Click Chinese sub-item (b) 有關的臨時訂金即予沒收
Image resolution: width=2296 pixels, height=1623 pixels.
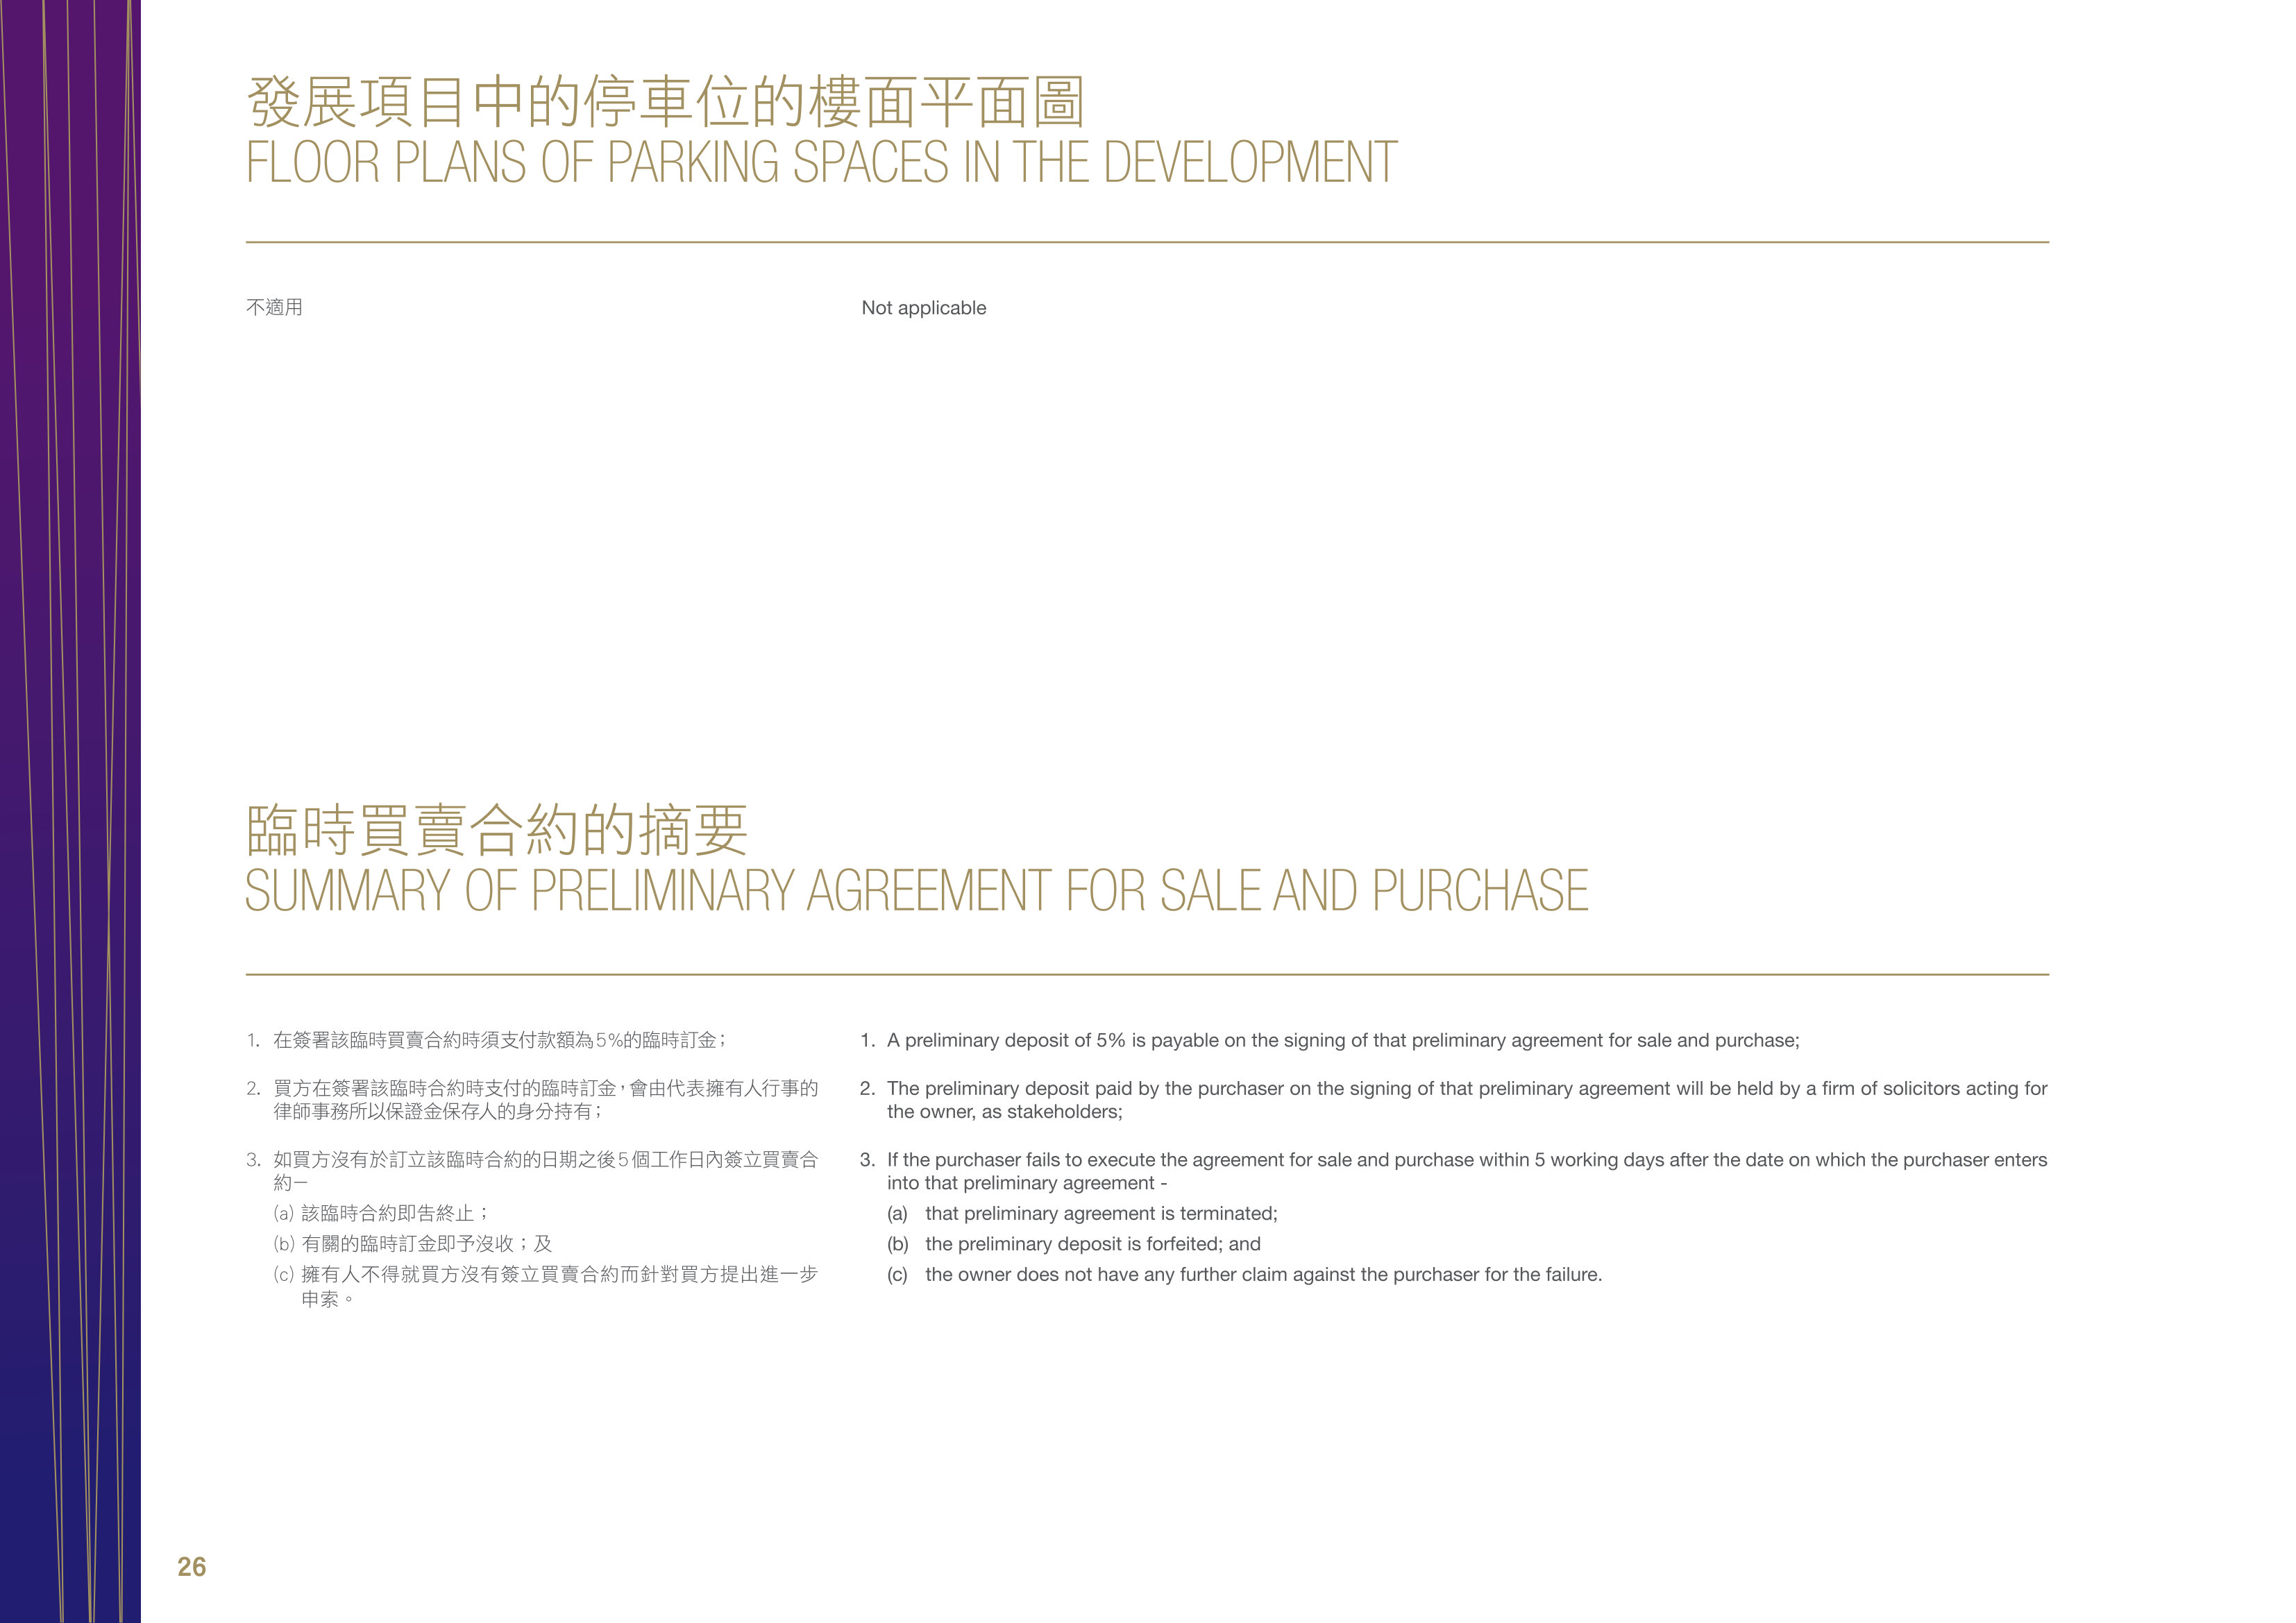click(x=413, y=1244)
